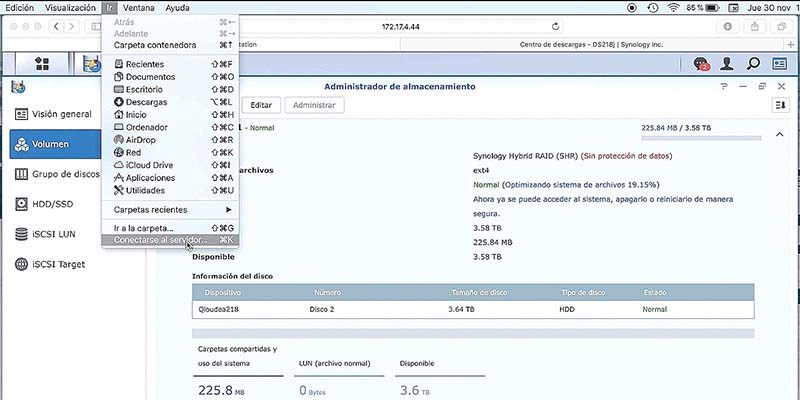Open DSM widgets panel icon
800x400 pixels.
[780, 64]
